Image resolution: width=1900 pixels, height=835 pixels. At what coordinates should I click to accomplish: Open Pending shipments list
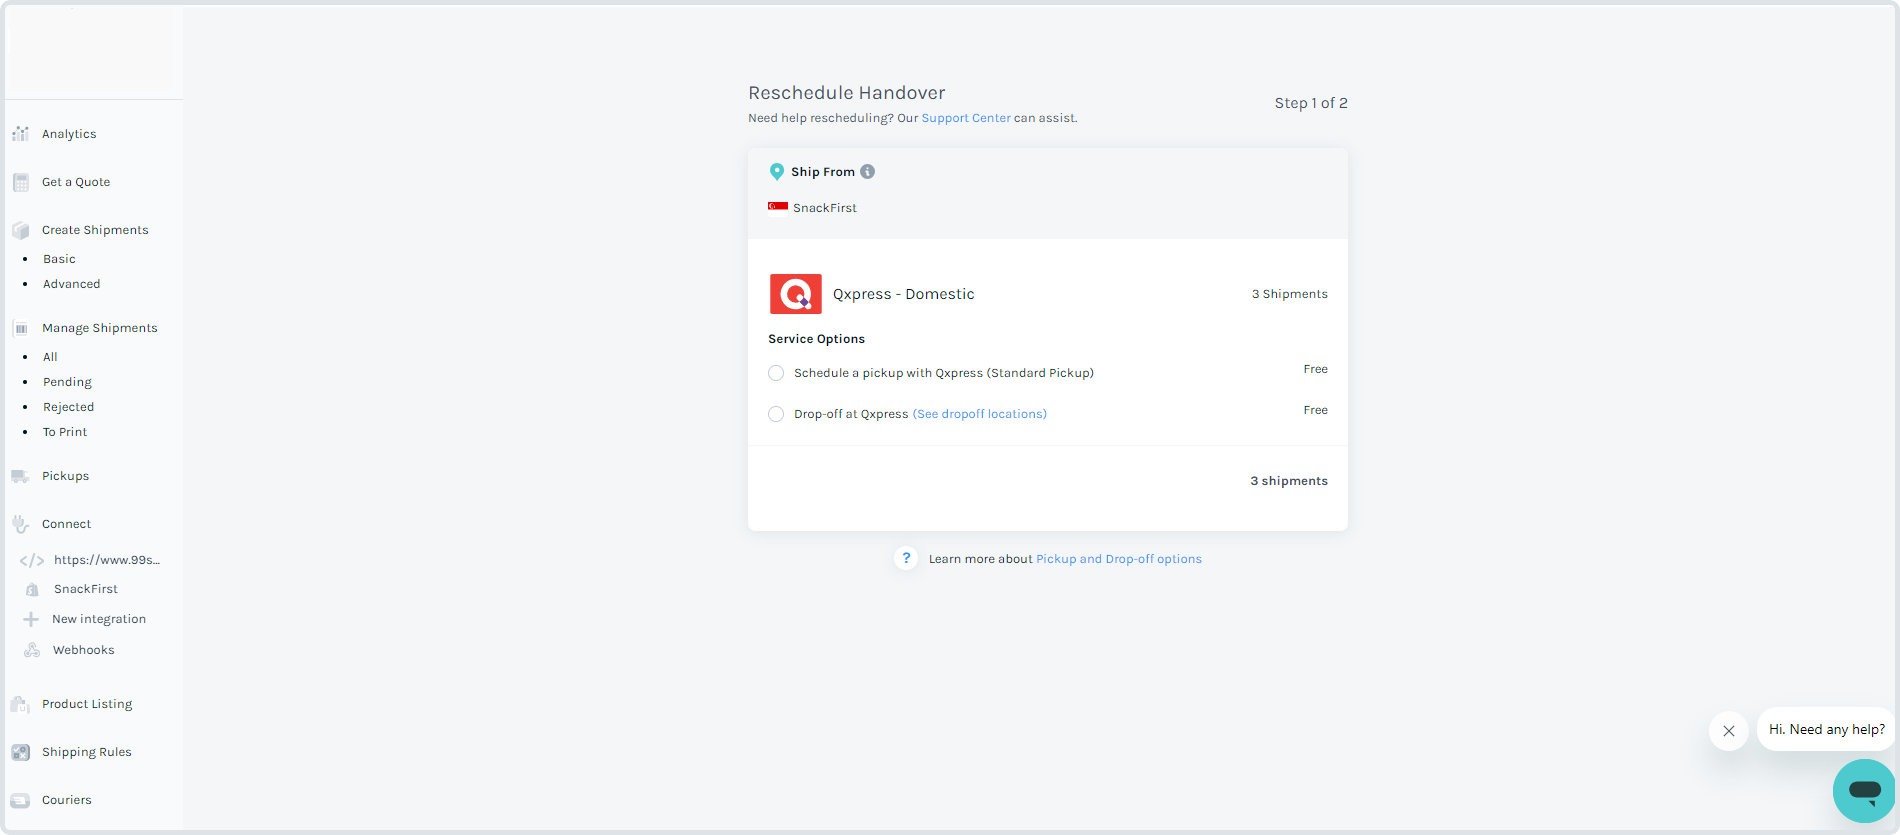coord(67,382)
